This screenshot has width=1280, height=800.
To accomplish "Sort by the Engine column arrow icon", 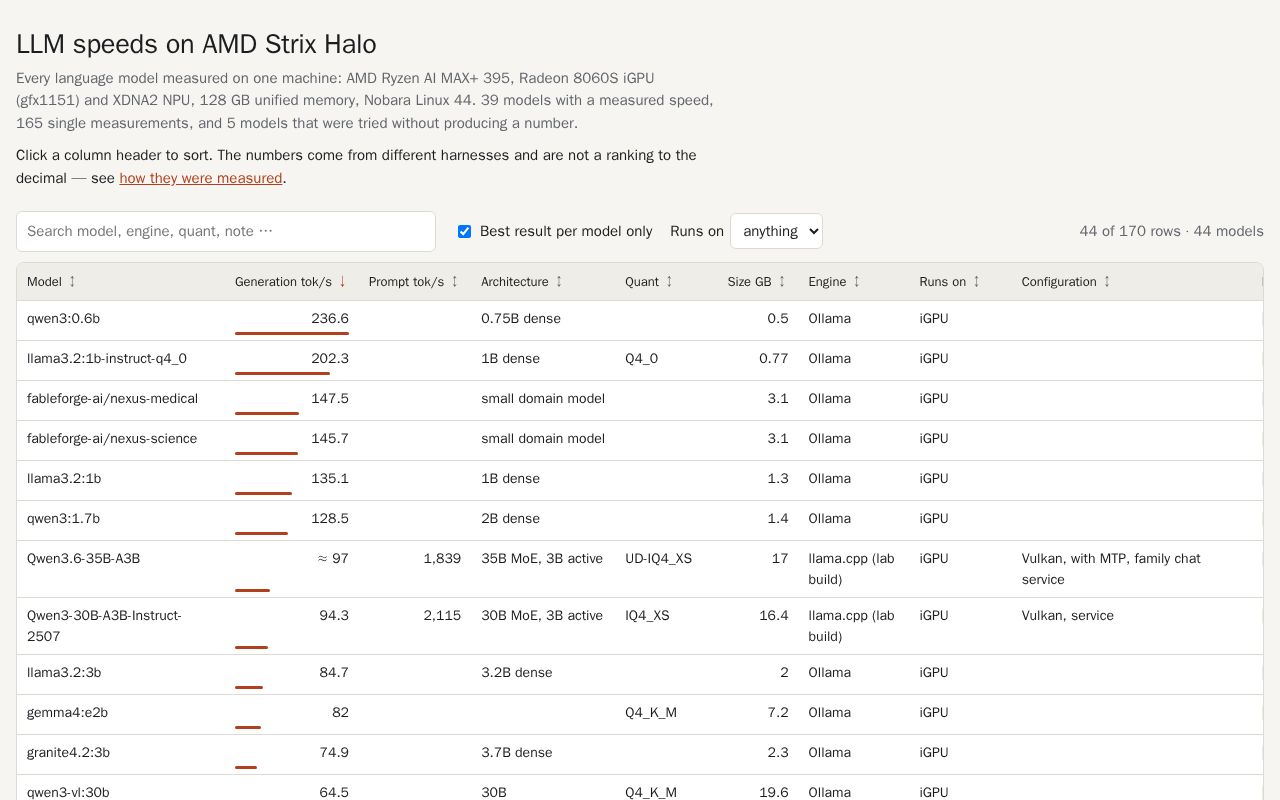I will tap(856, 282).
